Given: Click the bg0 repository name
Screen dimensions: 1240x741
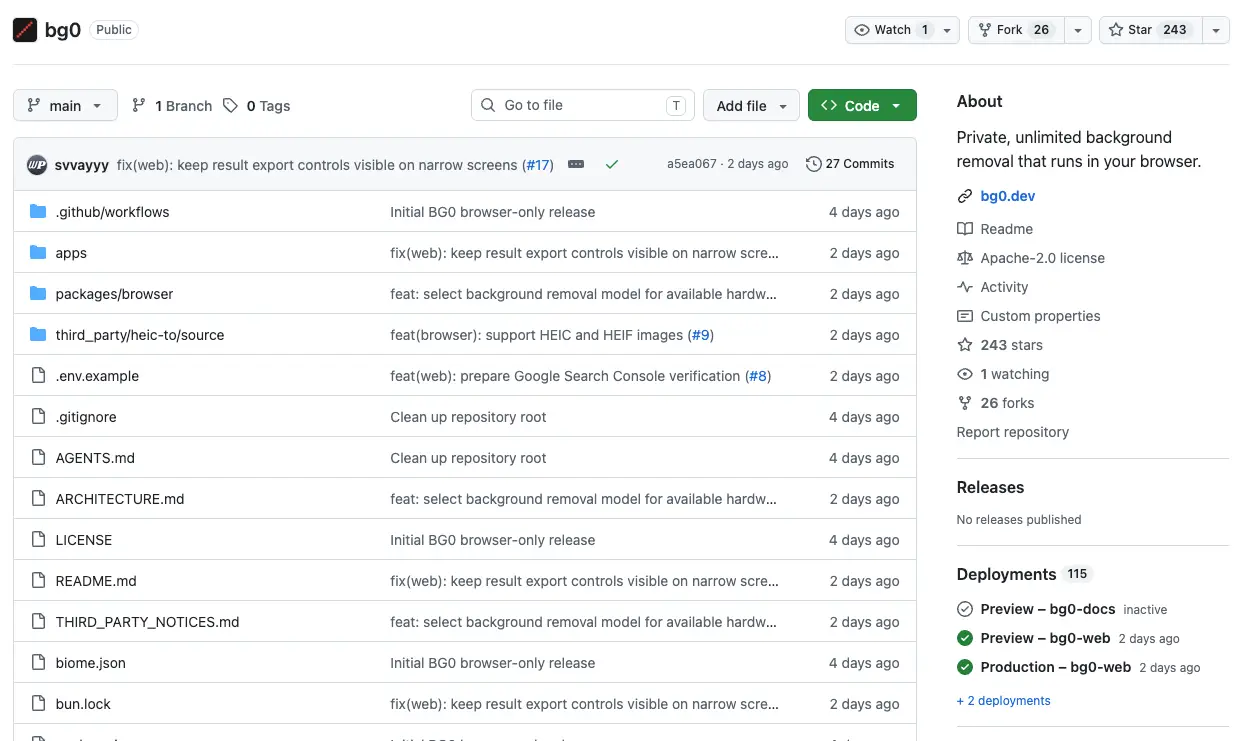Looking at the screenshot, I should point(63,30).
